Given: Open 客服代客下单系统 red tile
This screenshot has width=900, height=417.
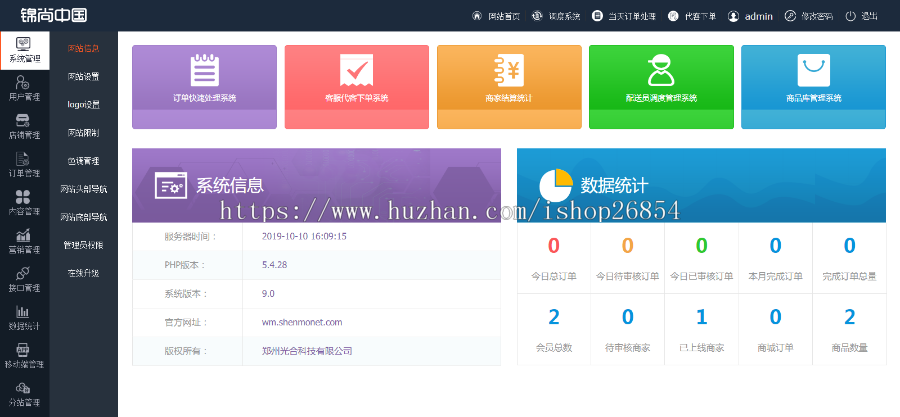Looking at the screenshot, I should 356,86.
